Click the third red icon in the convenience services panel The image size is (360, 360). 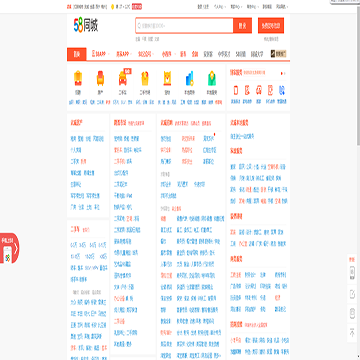coord(259,90)
